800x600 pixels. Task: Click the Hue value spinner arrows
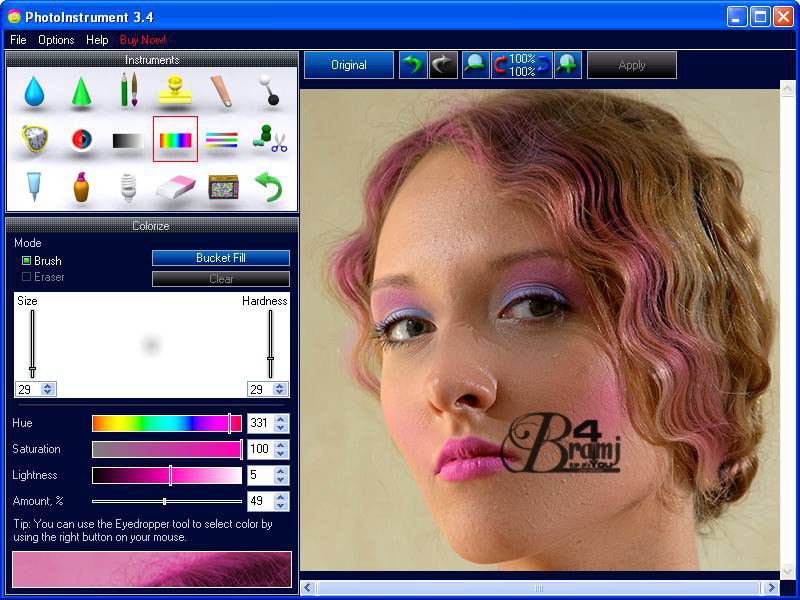(281, 423)
